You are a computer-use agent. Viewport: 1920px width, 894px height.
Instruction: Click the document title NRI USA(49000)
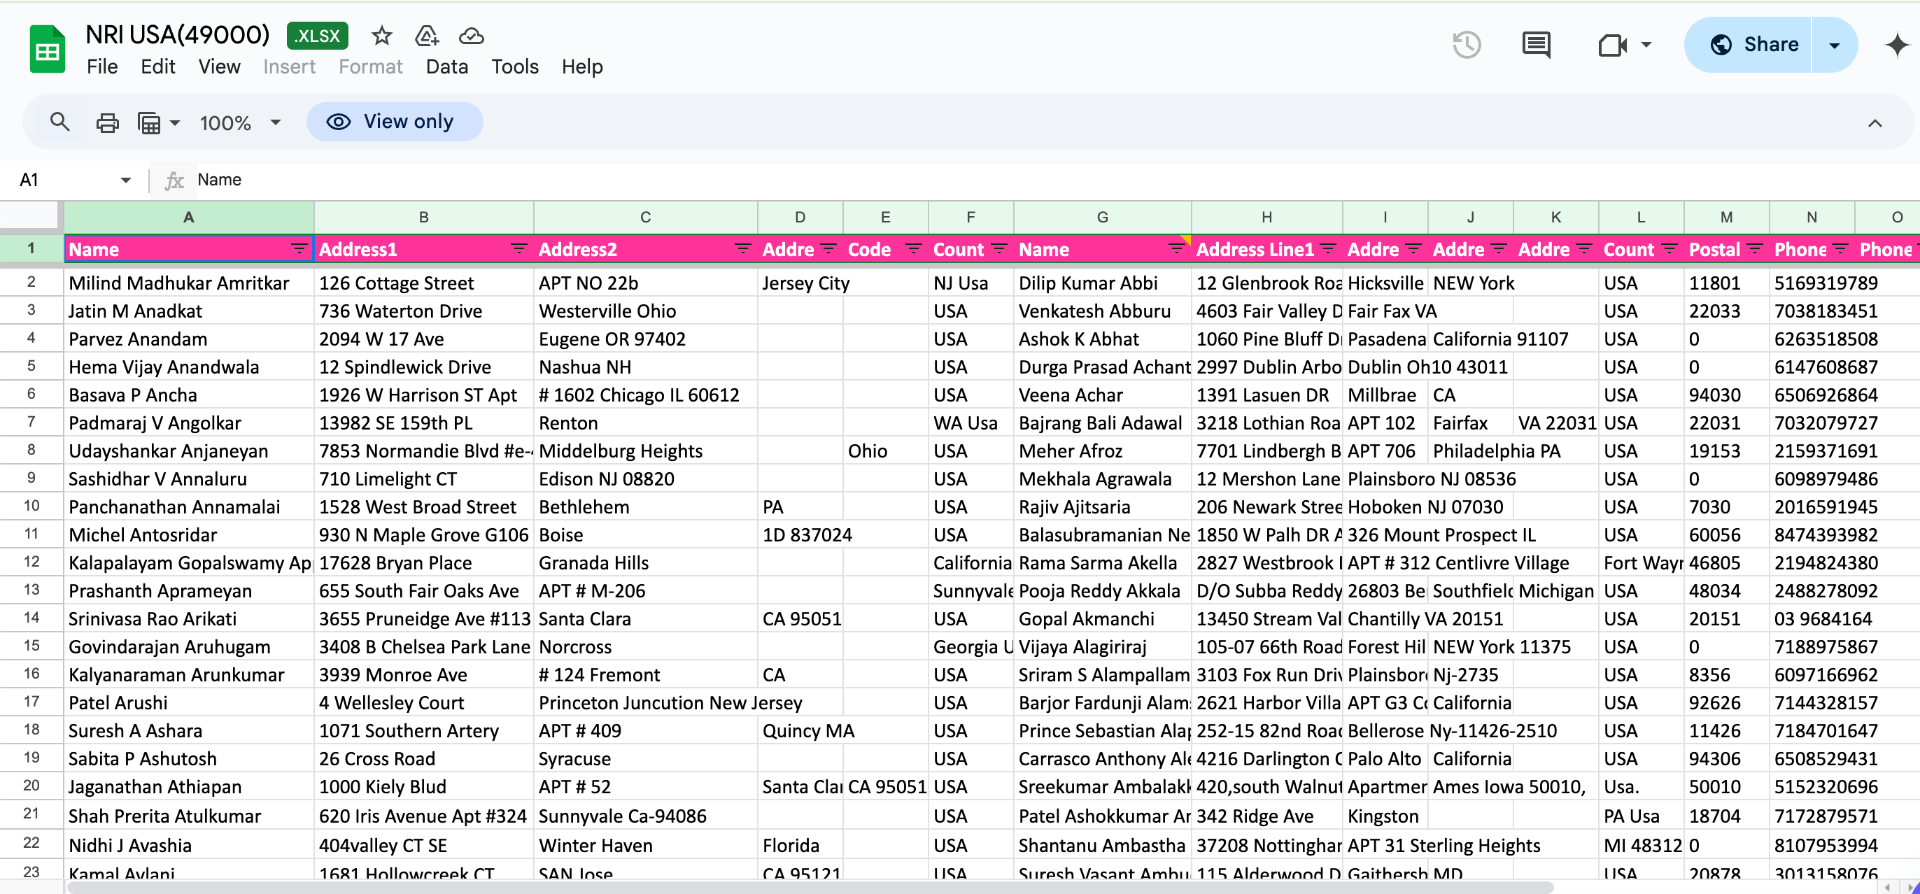point(178,35)
